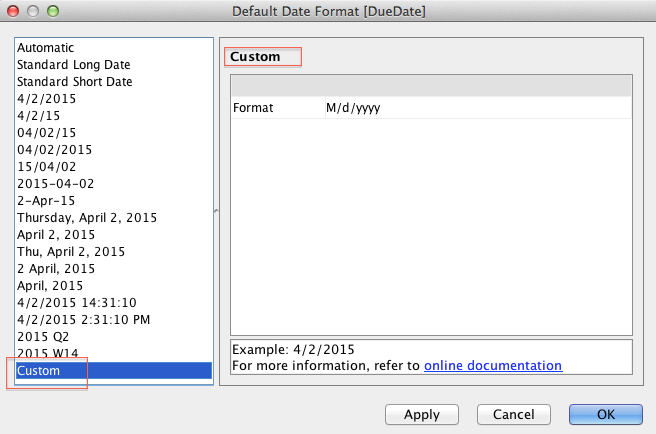Choose the 2 April, 2015 format
Viewport: 656px width, 434px height.
coord(56,269)
